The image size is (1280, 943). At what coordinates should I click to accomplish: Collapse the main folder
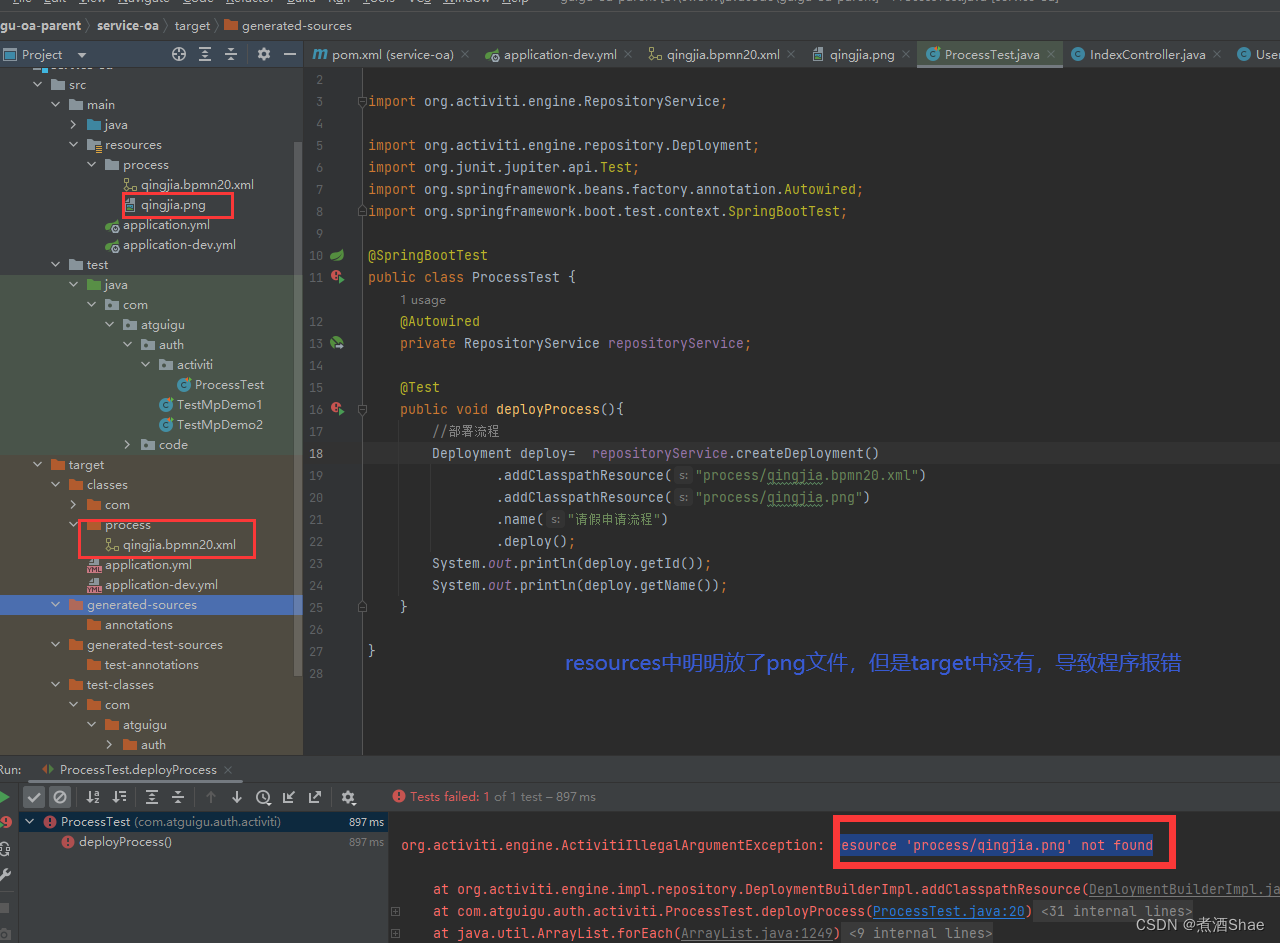tap(56, 105)
